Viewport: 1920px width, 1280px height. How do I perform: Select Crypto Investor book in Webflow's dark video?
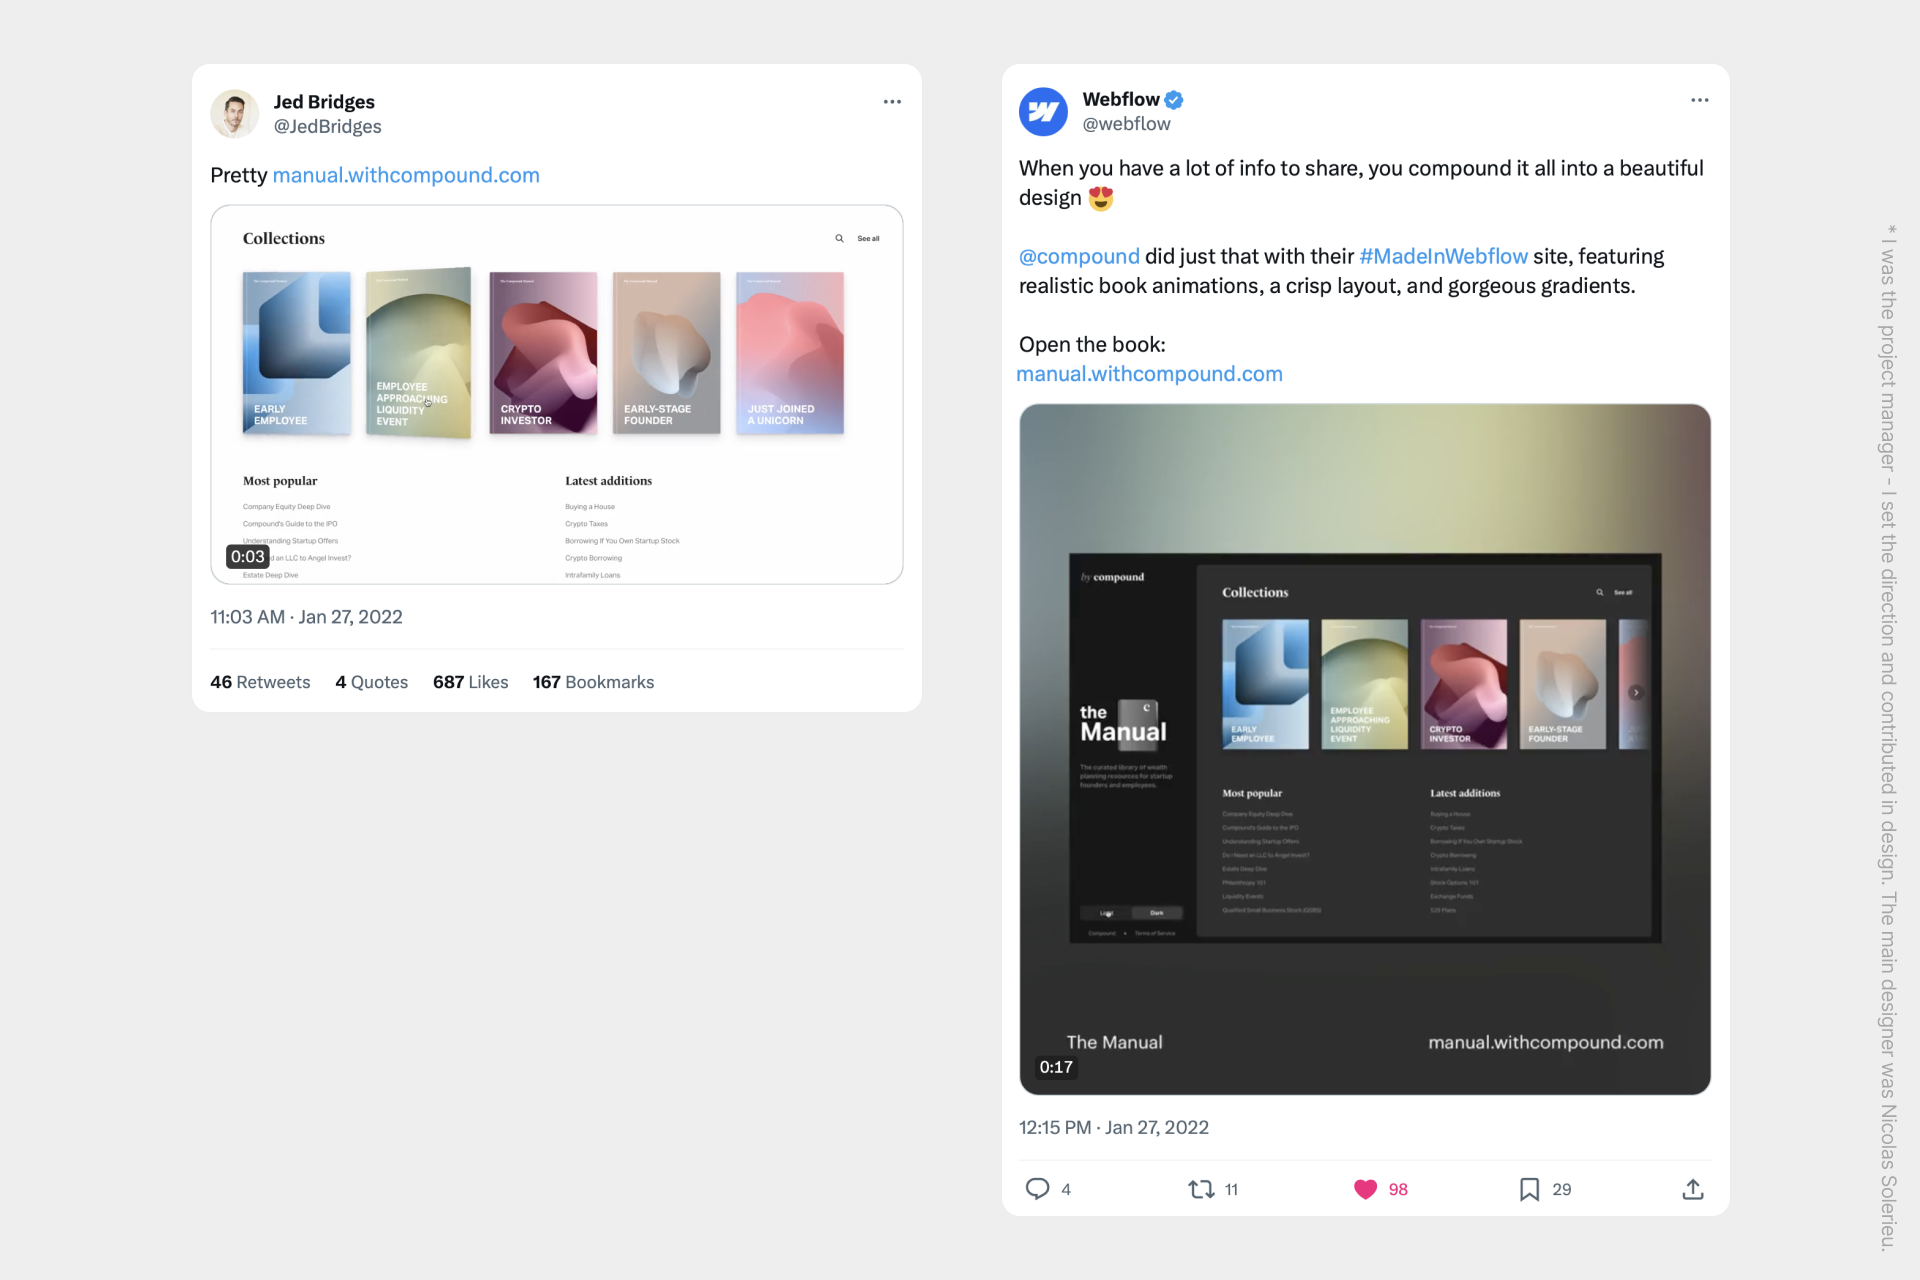(1463, 684)
